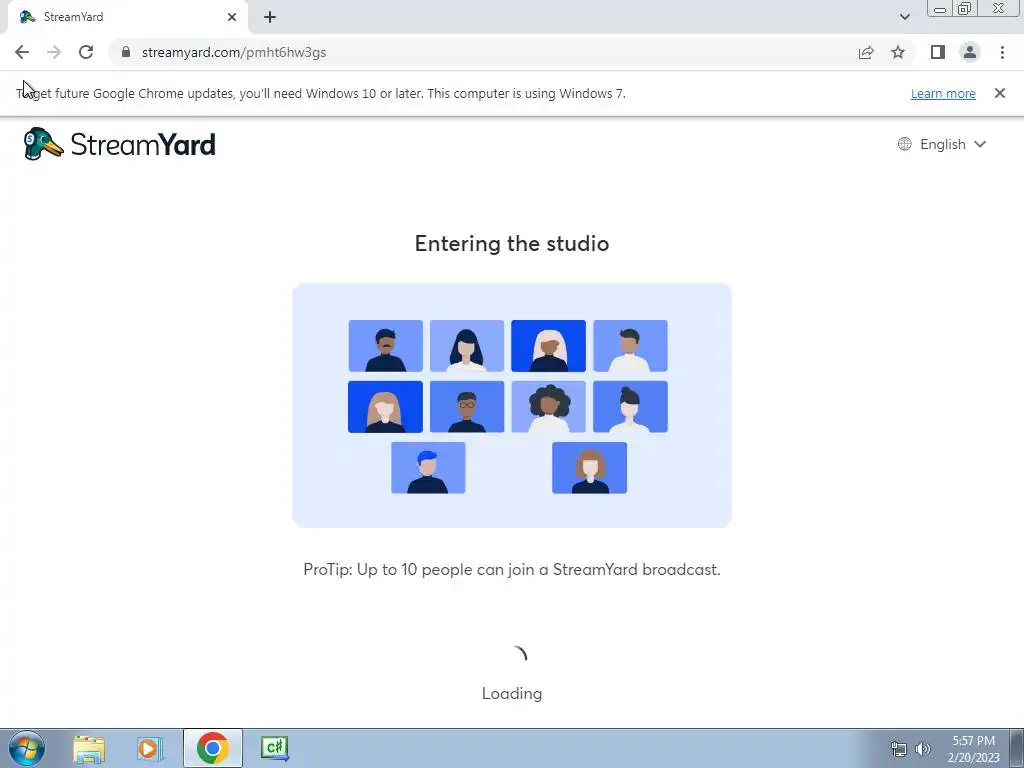Click the glasses-wearing avatar tile
Image resolution: width=1024 pixels, height=768 pixels.
click(467, 407)
